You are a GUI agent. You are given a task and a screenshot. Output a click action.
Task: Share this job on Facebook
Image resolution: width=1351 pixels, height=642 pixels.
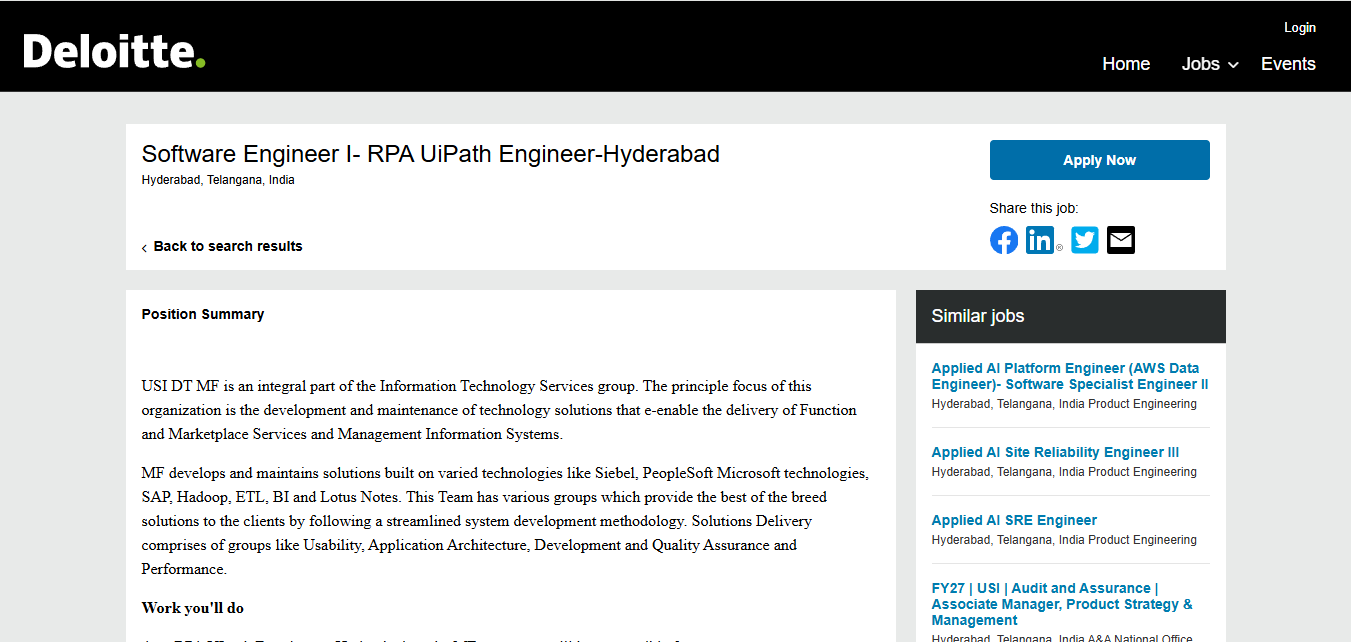click(x=1004, y=240)
